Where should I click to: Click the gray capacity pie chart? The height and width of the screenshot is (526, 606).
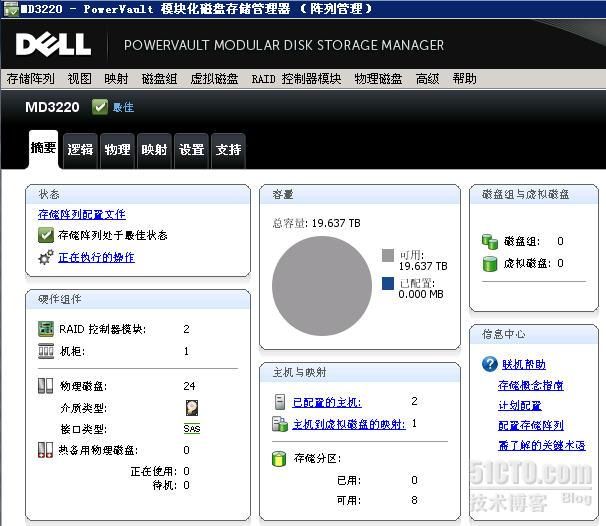click(322, 286)
